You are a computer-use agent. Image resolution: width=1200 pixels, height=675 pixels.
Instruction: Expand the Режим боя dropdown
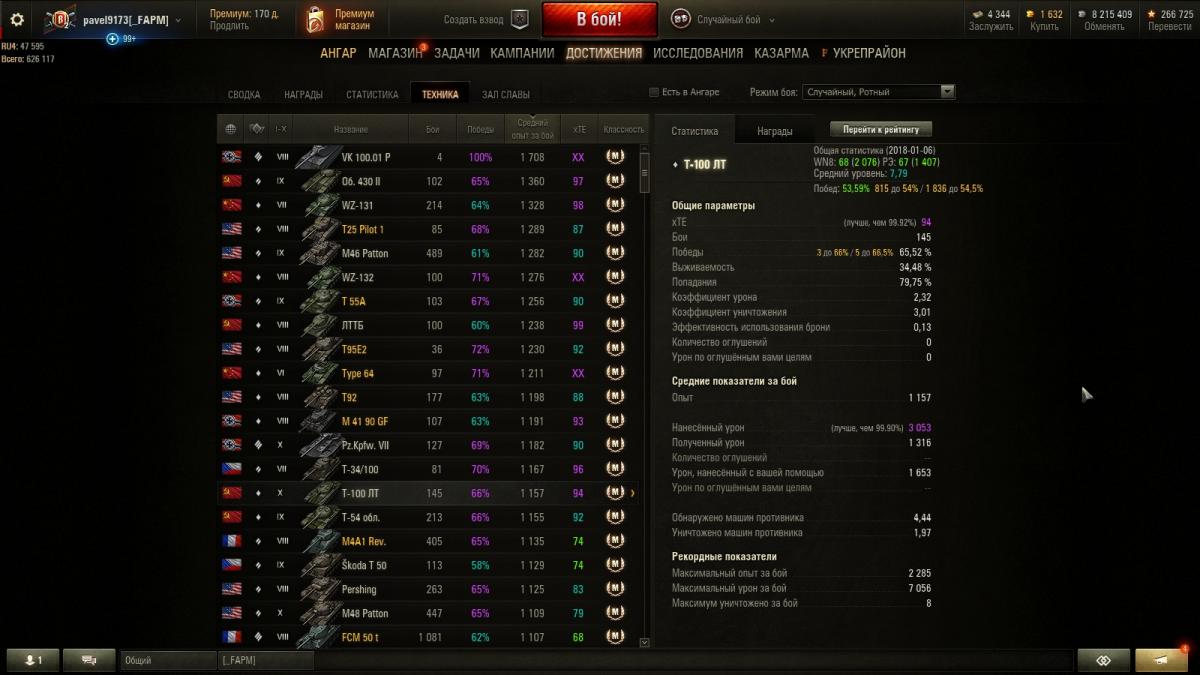pyautogui.click(x=948, y=92)
